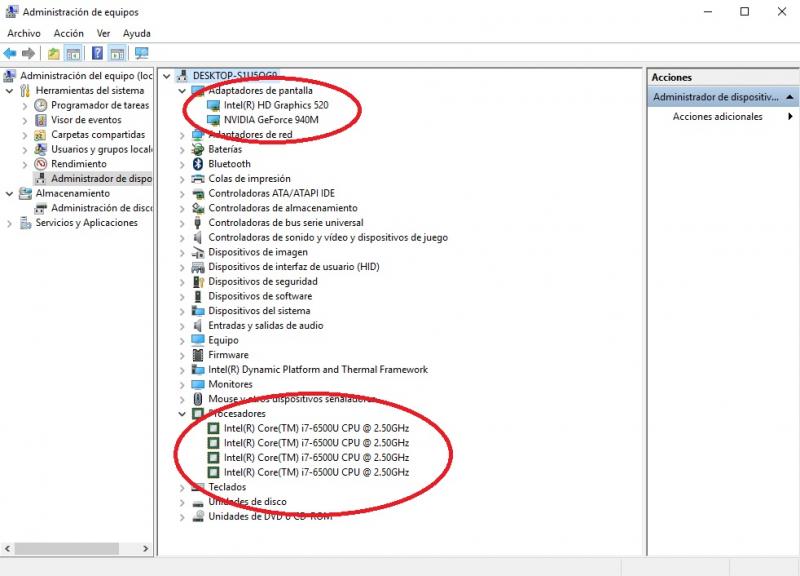Collapse Herramientas del sistema in left tree
The image size is (800, 576).
pyautogui.click(x=9, y=91)
